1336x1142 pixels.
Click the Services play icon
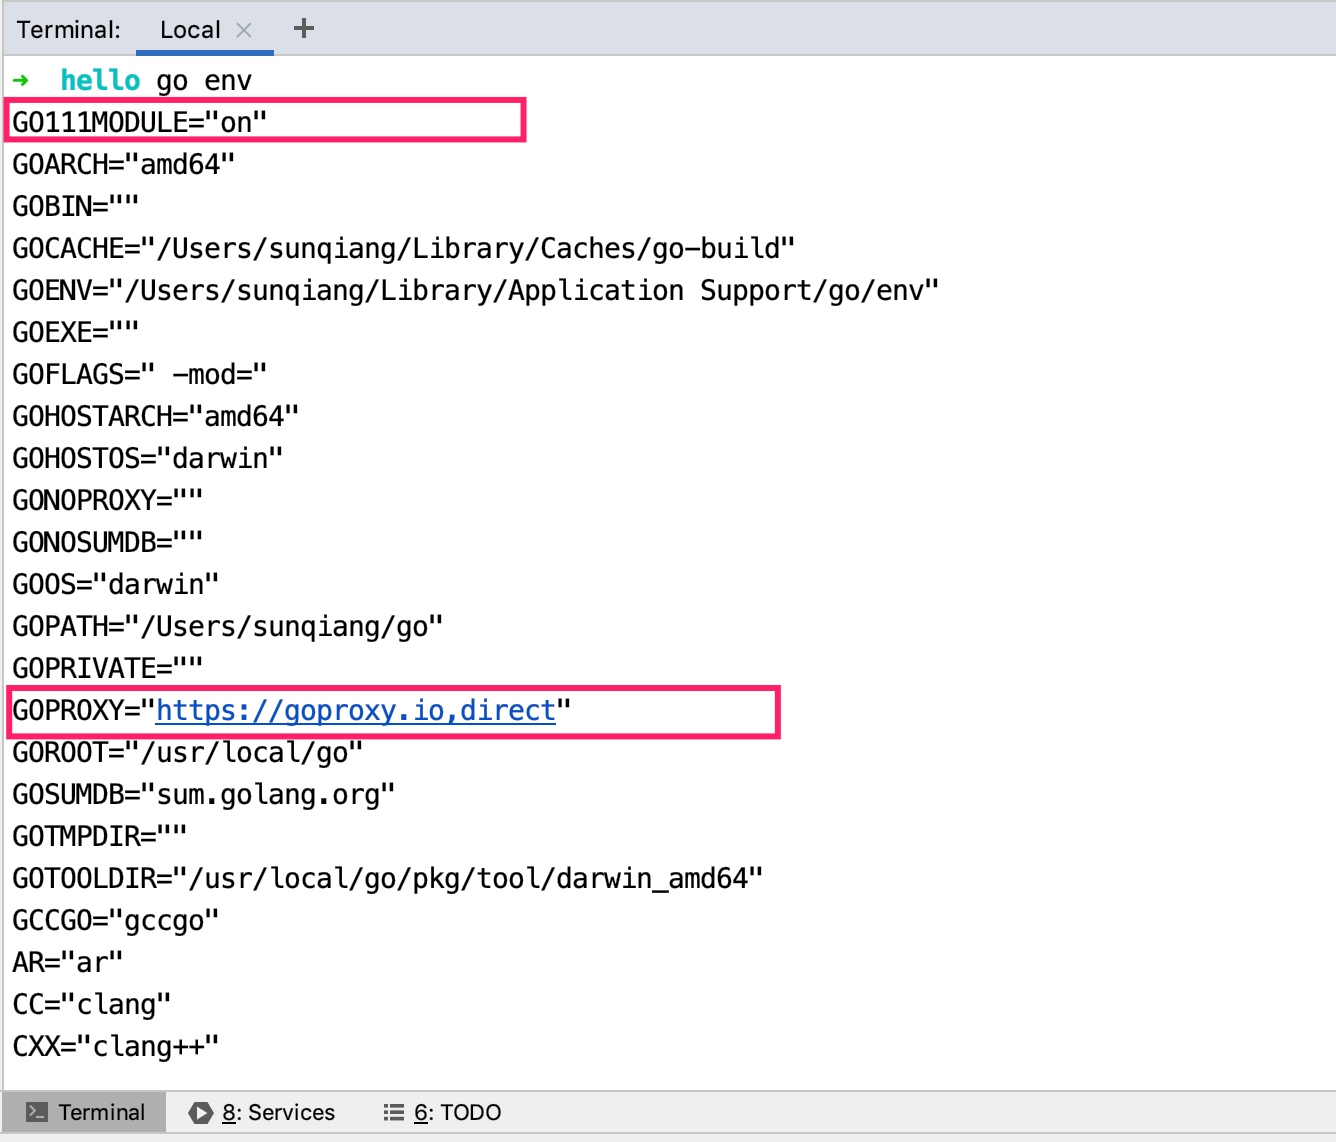tap(201, 1112)
